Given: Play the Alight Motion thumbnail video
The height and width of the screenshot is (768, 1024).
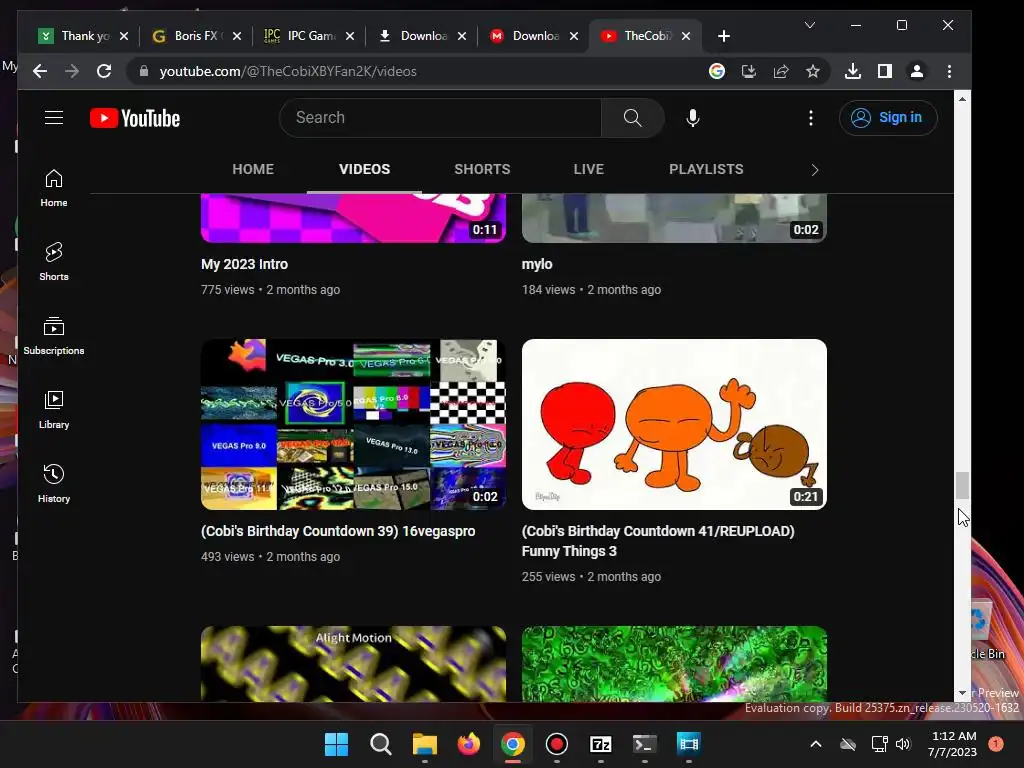Looking at the screenshot, I should [x=353, y=664].
